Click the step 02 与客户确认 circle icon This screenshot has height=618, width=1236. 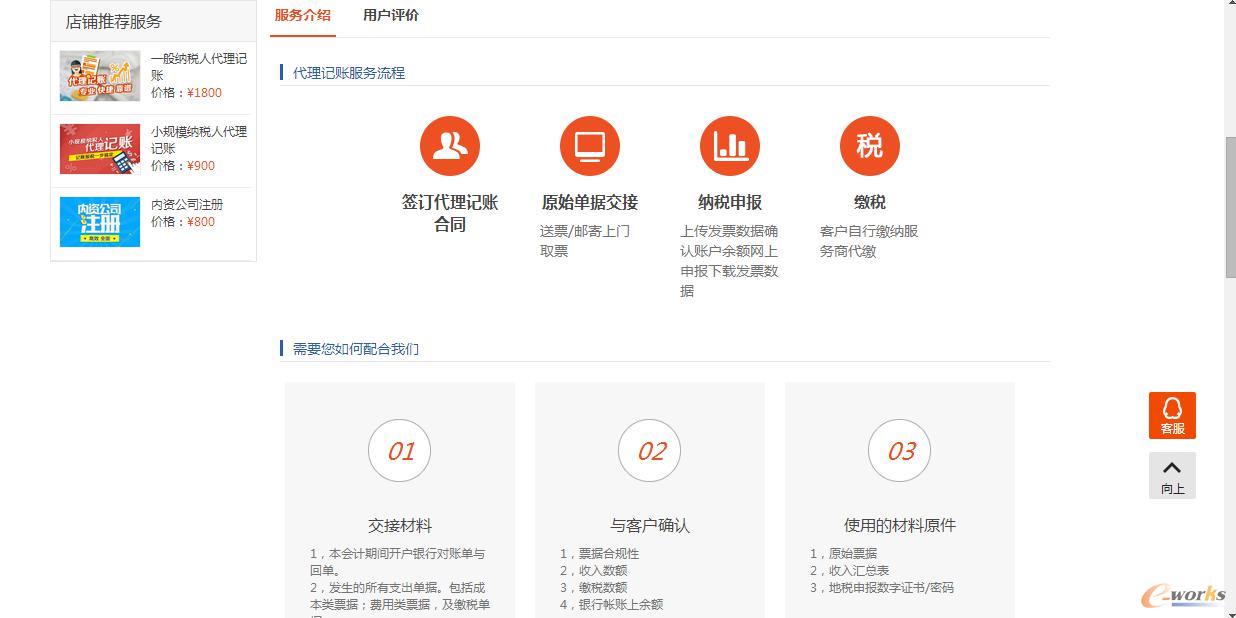[x=649, y=451]
